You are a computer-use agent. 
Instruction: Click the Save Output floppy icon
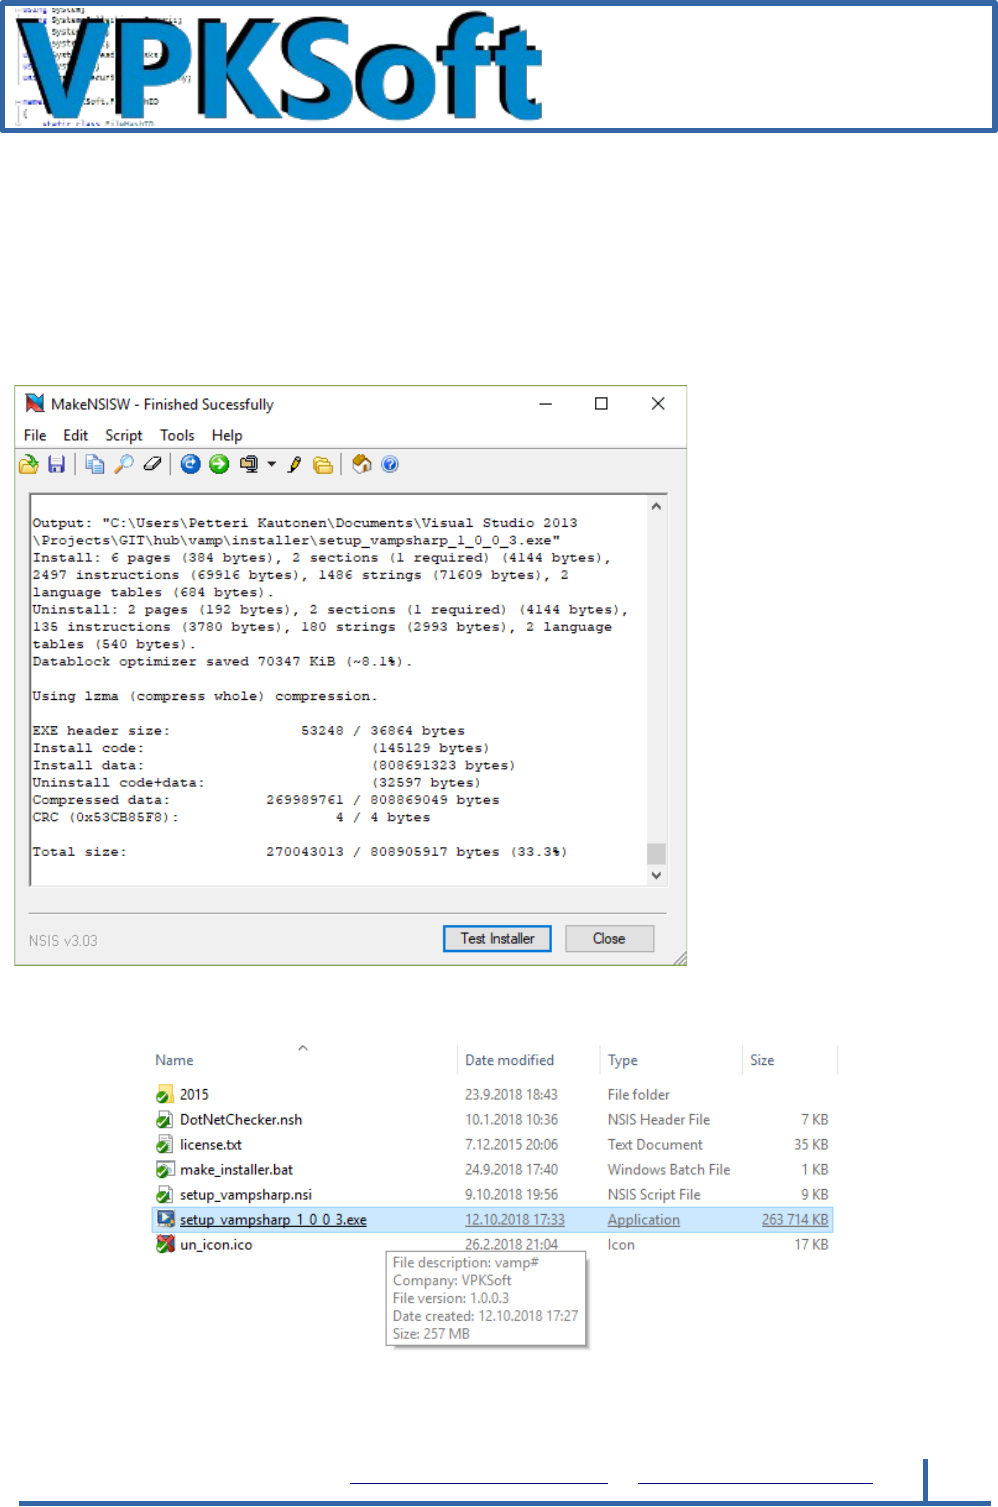(x=56, y=464)
